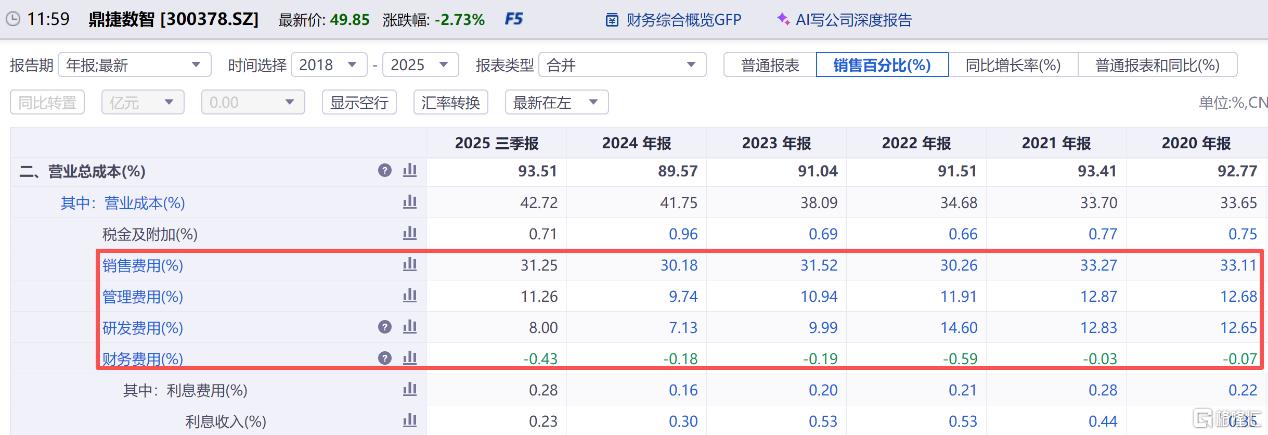Click the clock icon by 11:59
The height and width of the screenshot is (435, 1268).
point(13,18)
